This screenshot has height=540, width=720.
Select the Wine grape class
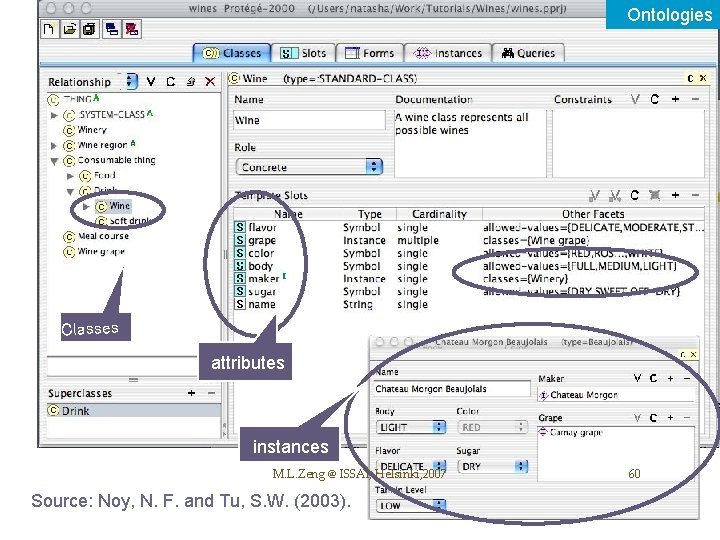(95, 252)
